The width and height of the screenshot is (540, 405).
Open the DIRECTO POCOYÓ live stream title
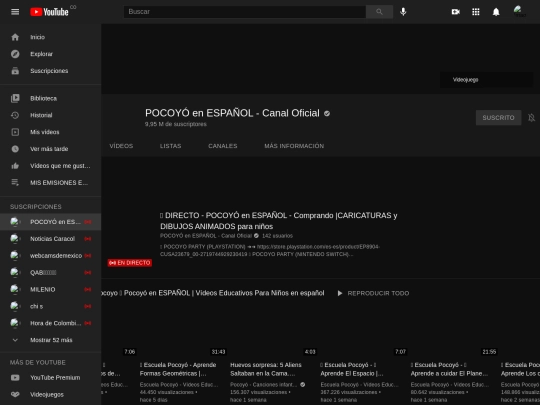click(x=279, y=221)
